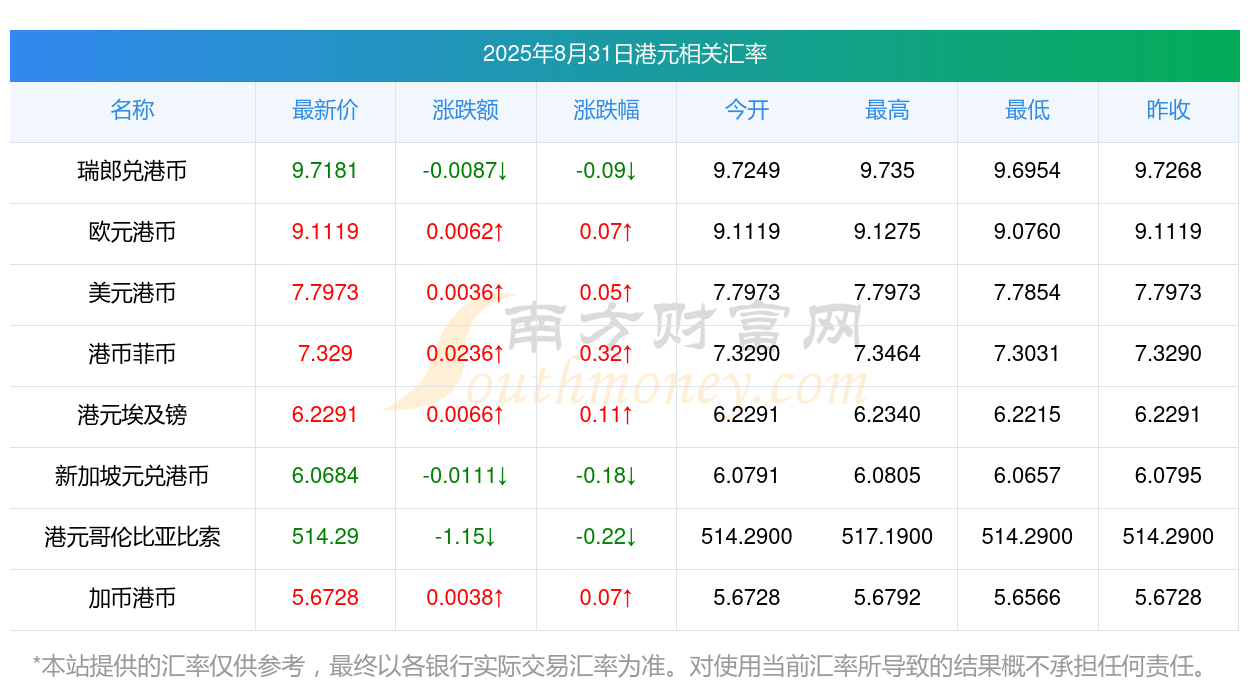Screen dimensions: 1250x698
Task: Click low value 5.6566
Action: tap(1027, 598)
